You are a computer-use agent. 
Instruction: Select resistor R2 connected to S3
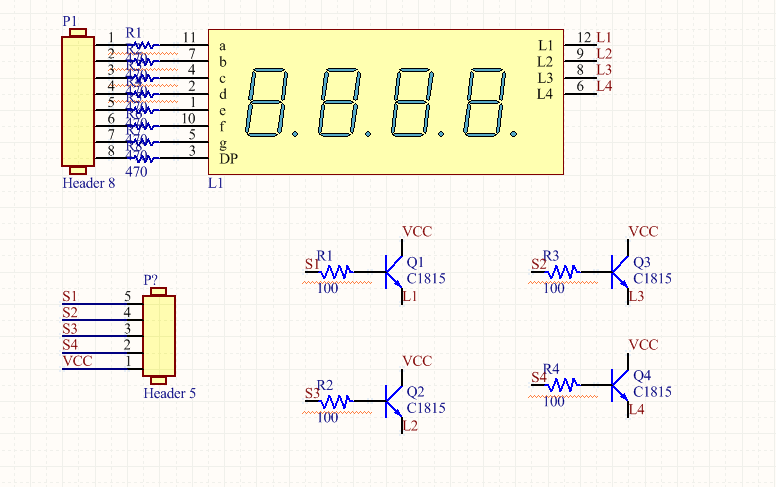338,400
